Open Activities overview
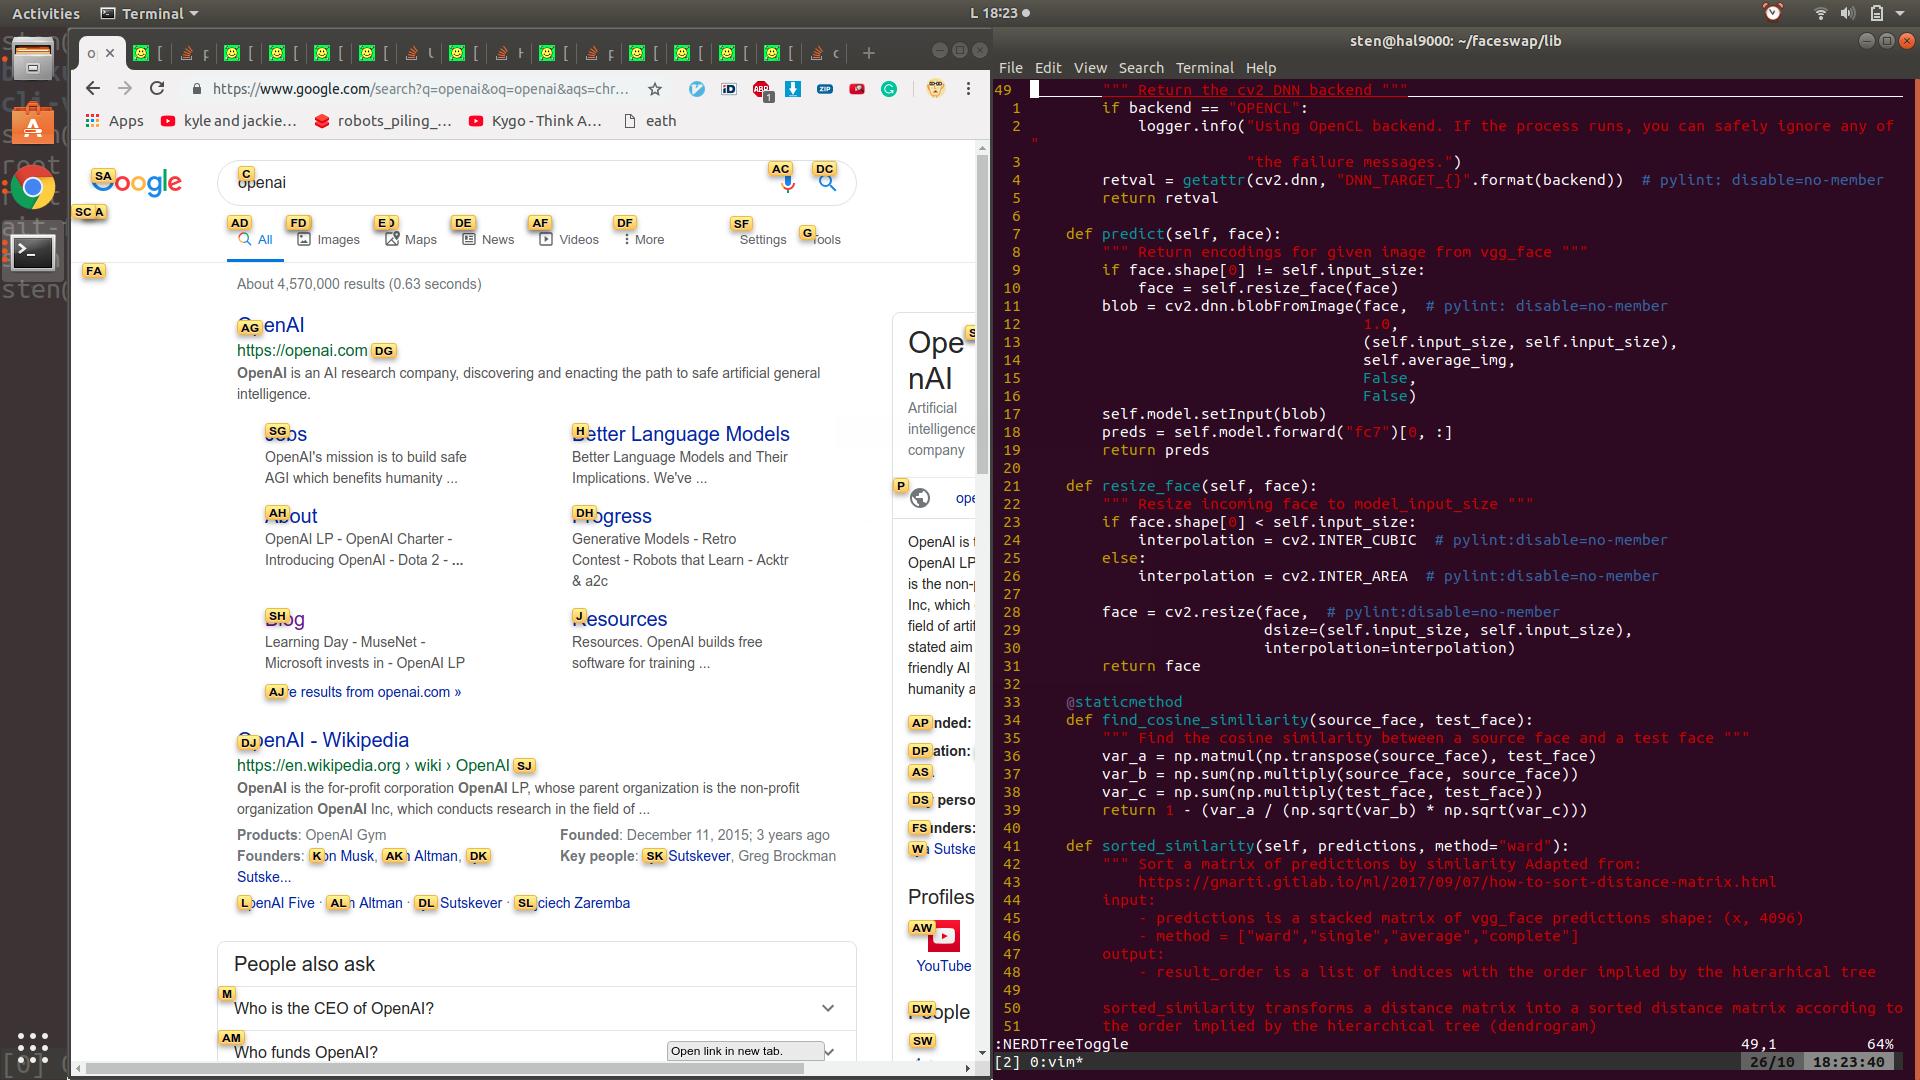 pos(45,13)
